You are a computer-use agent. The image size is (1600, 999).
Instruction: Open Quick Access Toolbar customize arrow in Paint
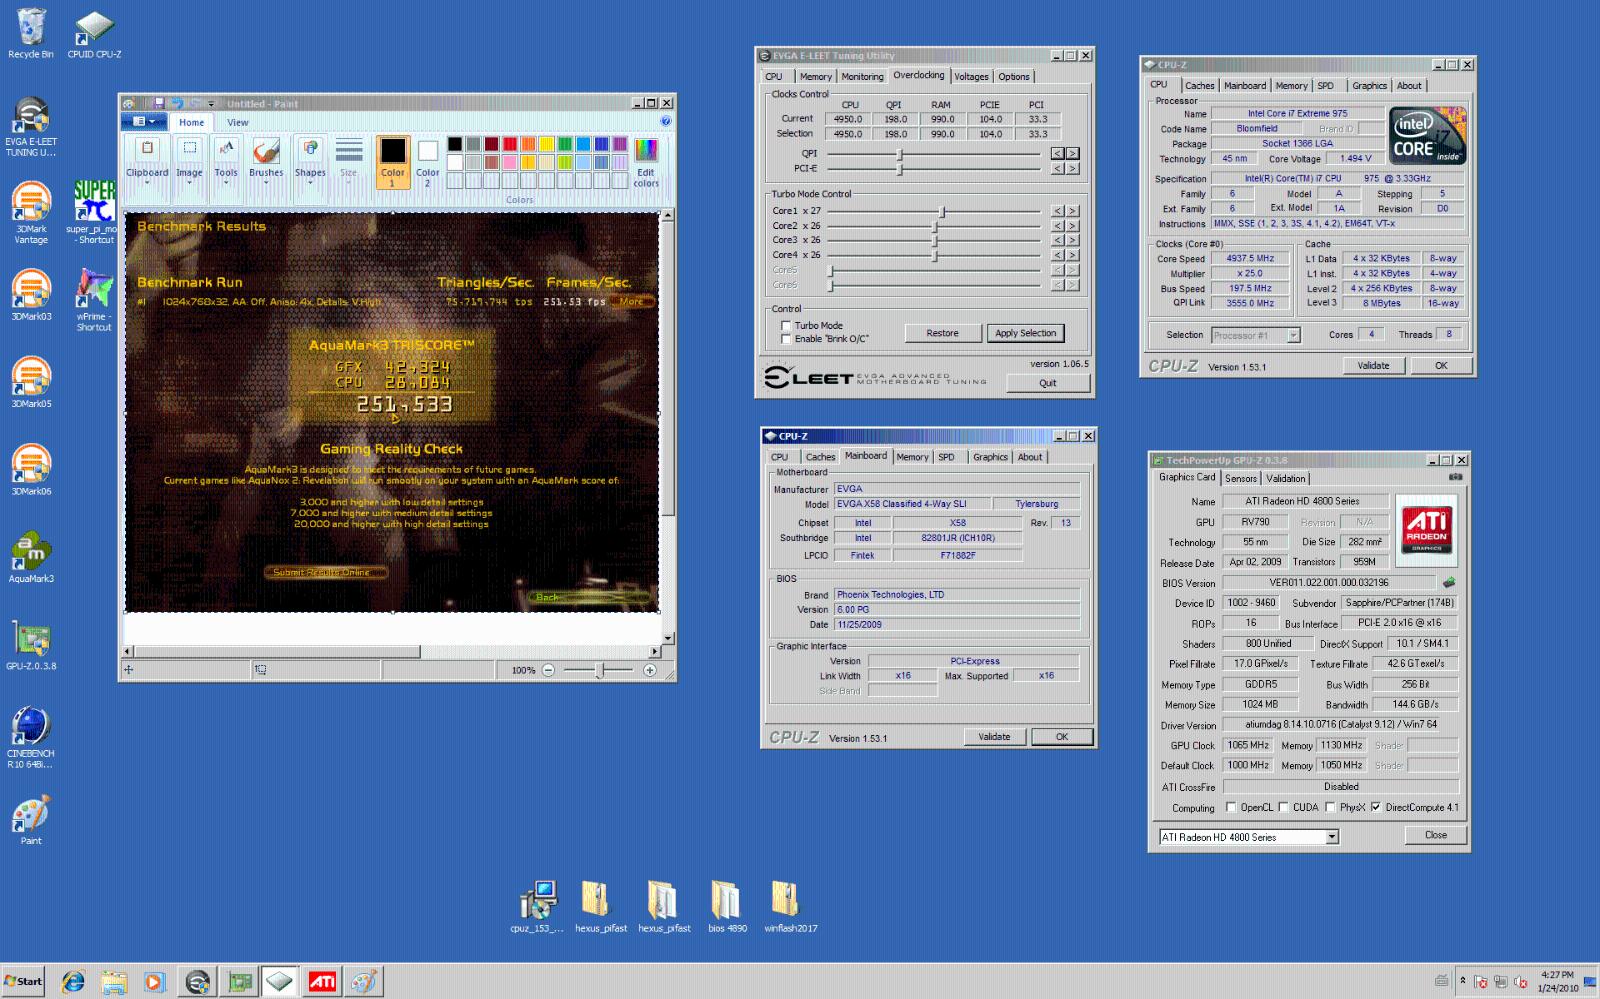[211, 104]
